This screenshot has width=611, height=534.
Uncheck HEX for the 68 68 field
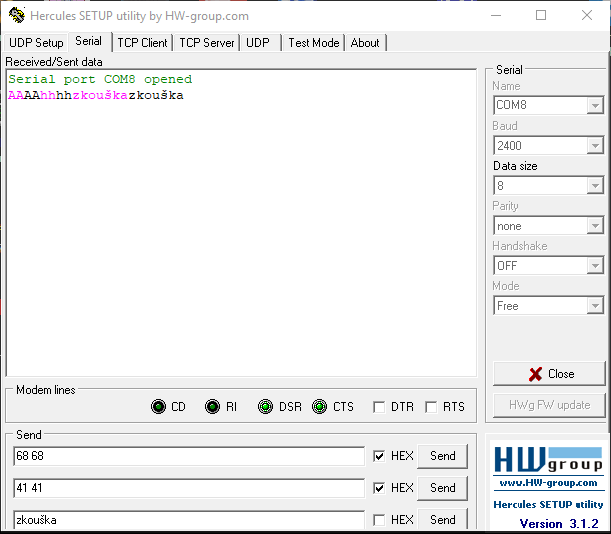click(379, 456)
